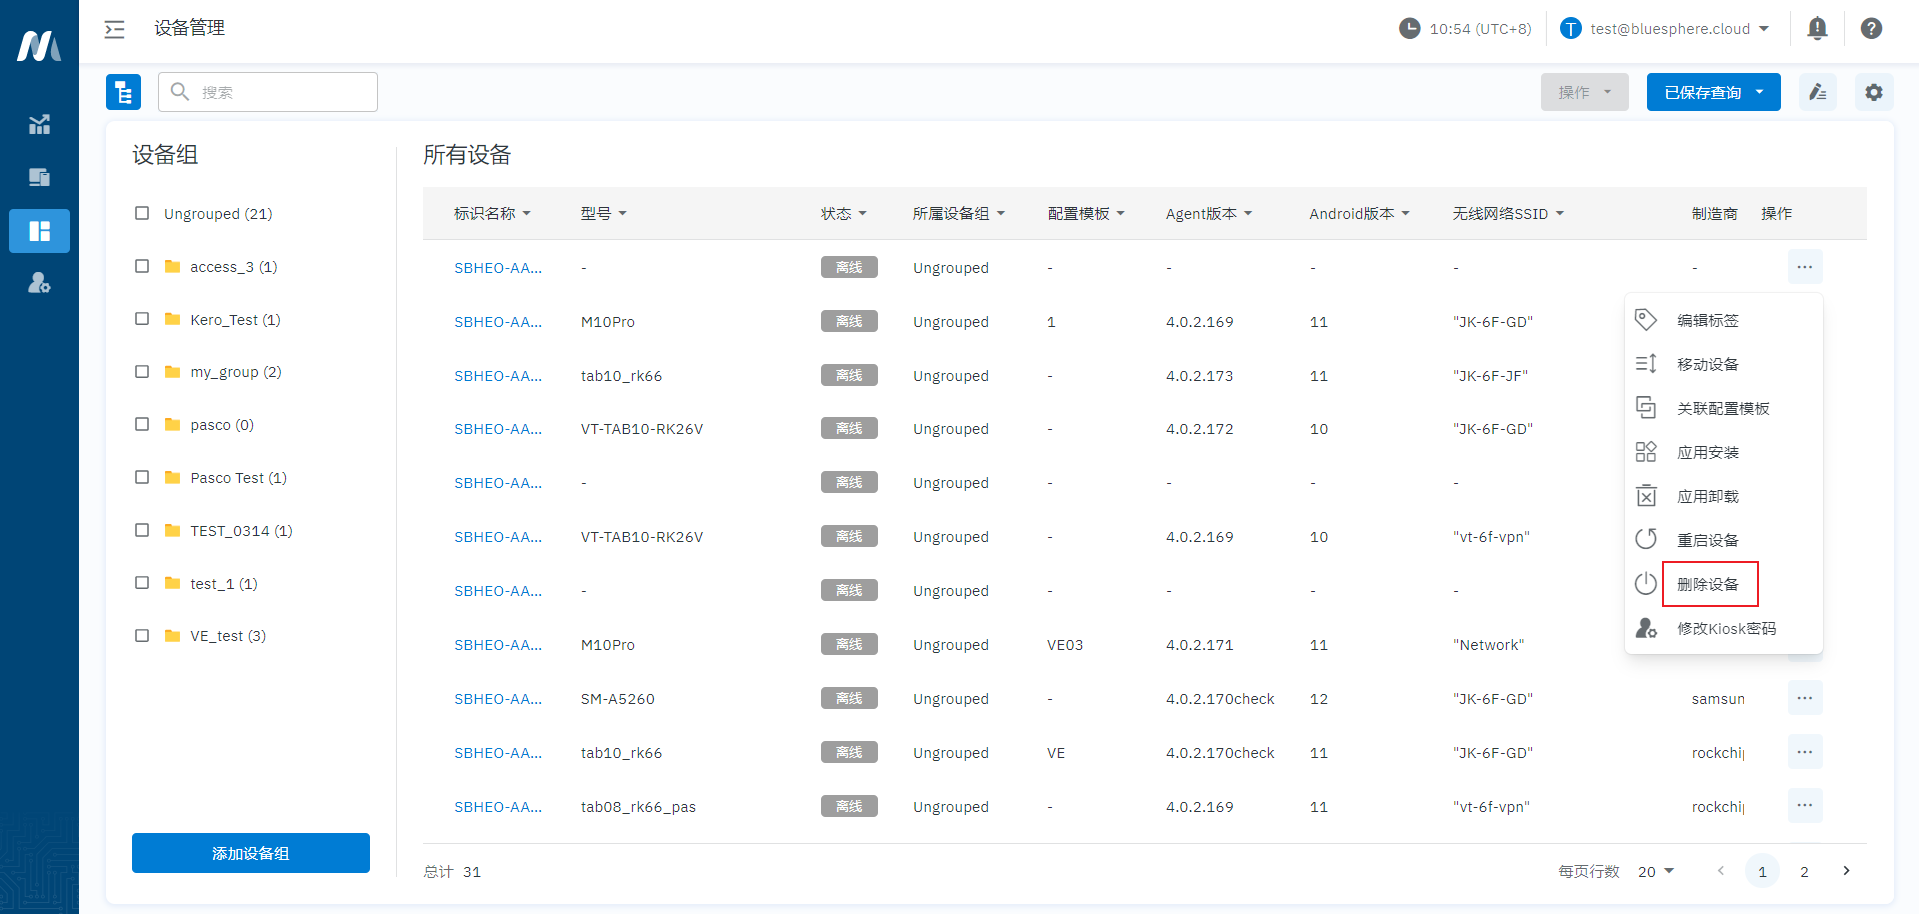Image resolution: width=1919 pixels, height=914 pixels.
Task: Check the Ungrouped (21) group checkbox
Action: (142, 213)
